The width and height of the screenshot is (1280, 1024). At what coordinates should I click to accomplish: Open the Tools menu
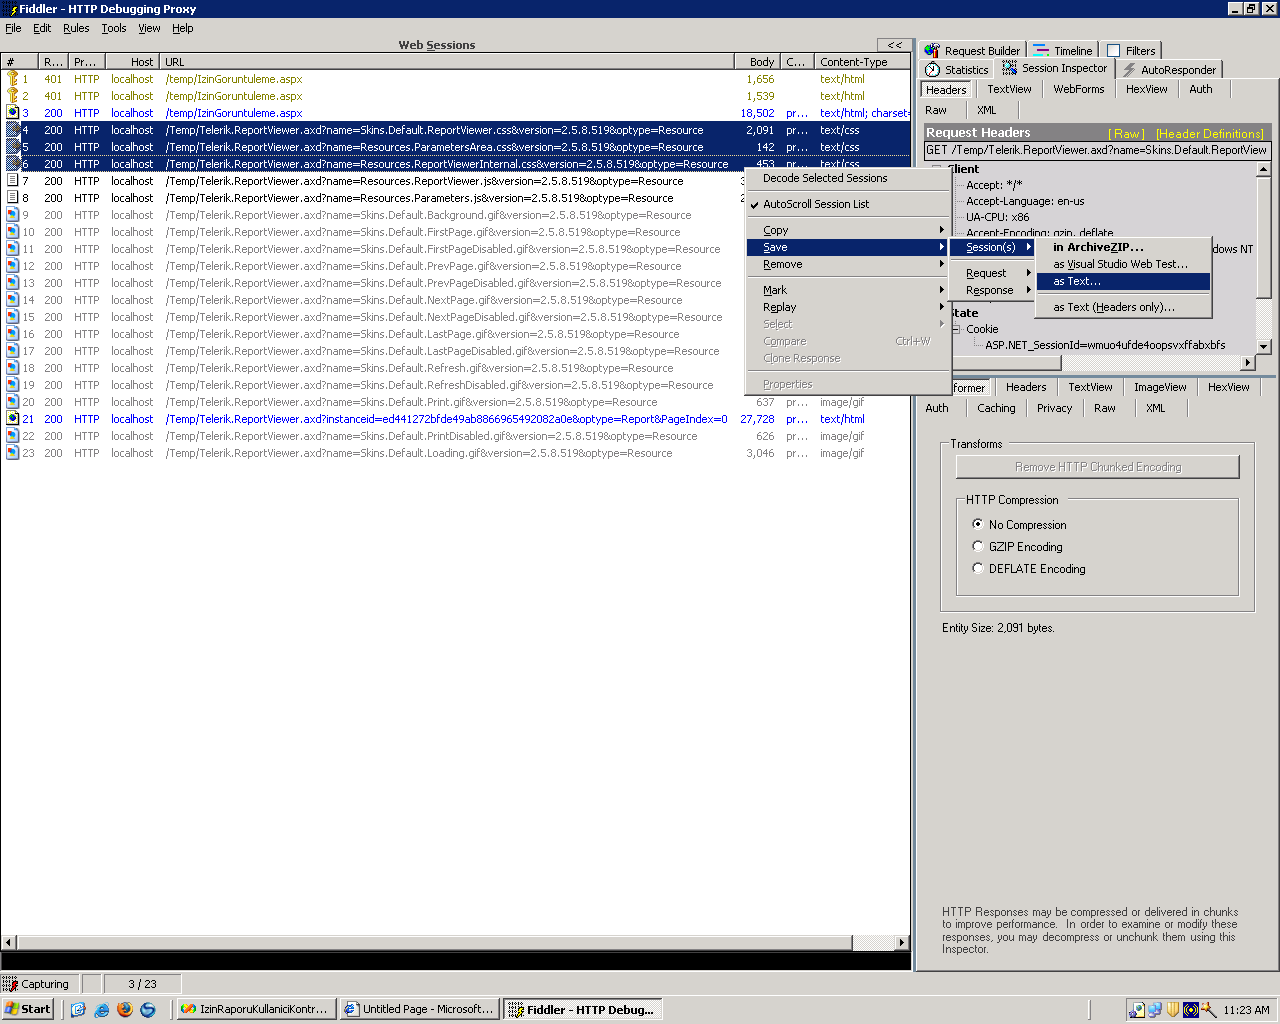click(x=114, y=28)
